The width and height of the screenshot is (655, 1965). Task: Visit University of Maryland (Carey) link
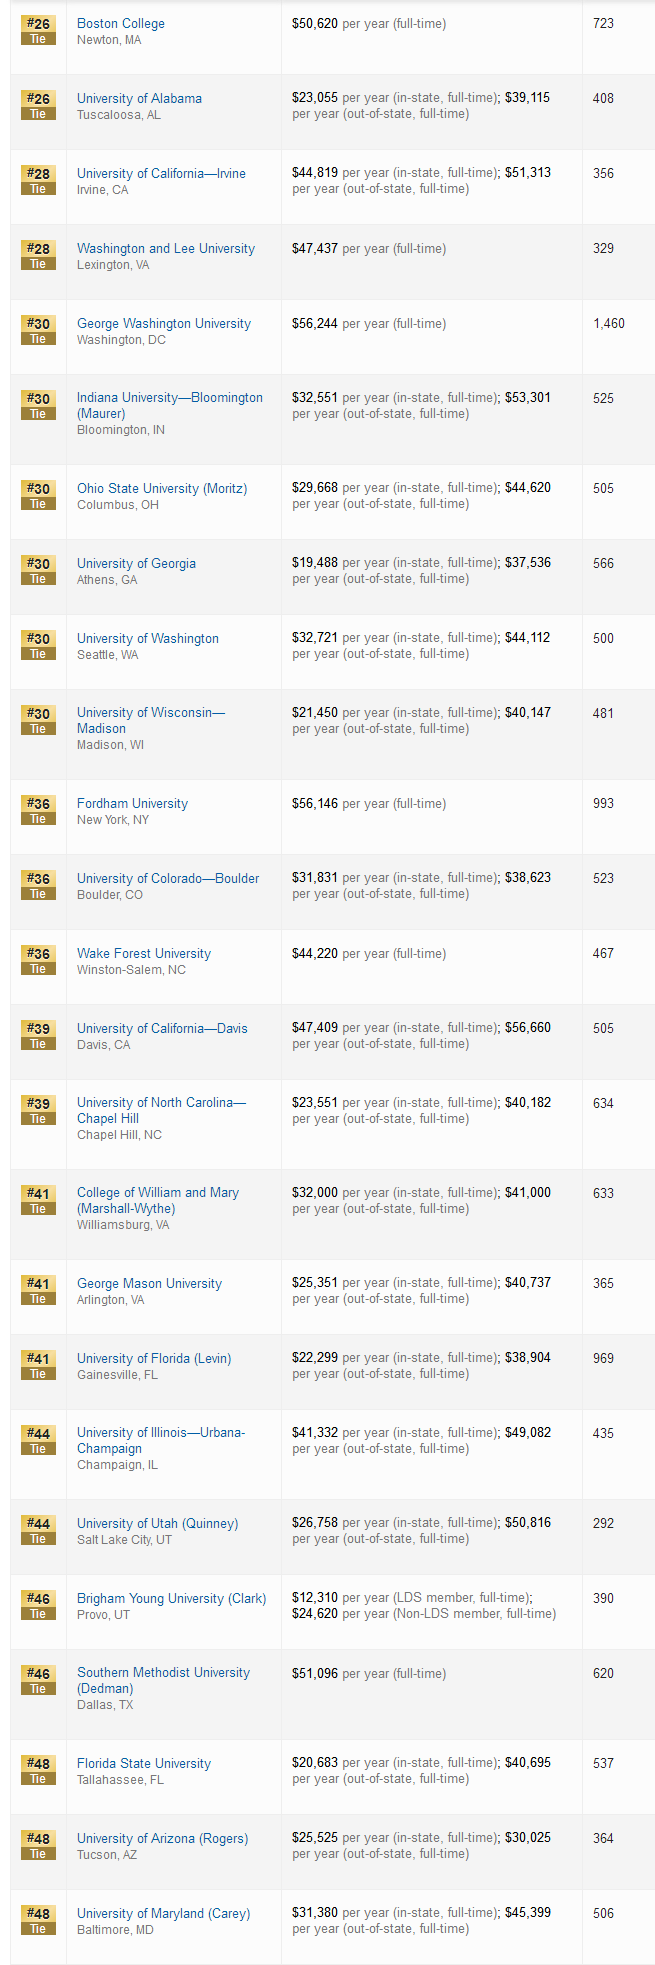click(x=163, y=1913)
